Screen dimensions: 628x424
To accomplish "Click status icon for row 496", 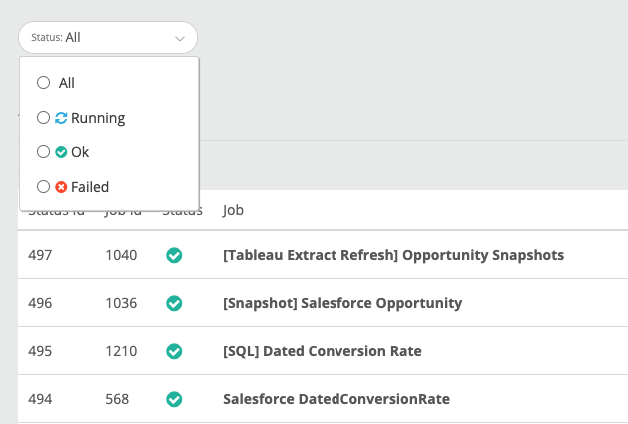I will click(174, 303).
